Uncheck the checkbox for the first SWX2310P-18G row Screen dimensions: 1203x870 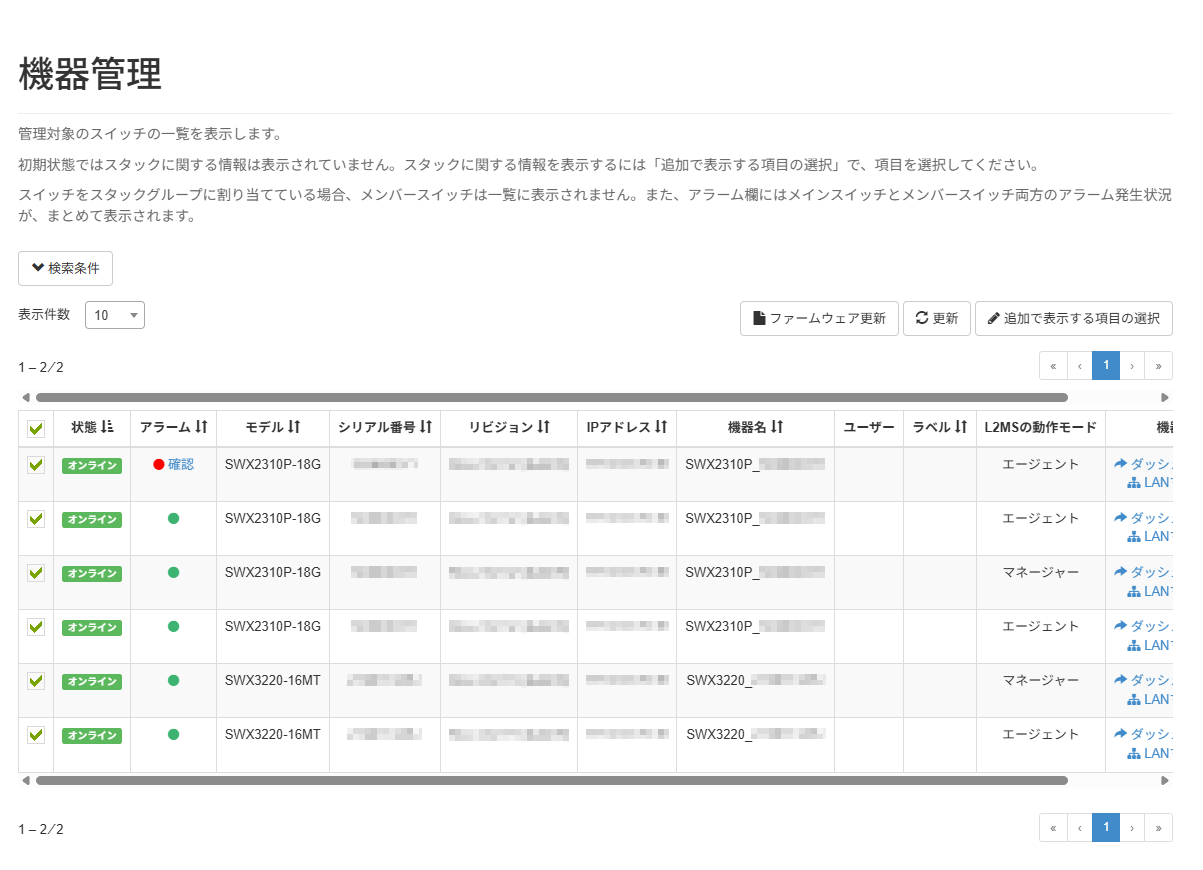pos(35,465)
